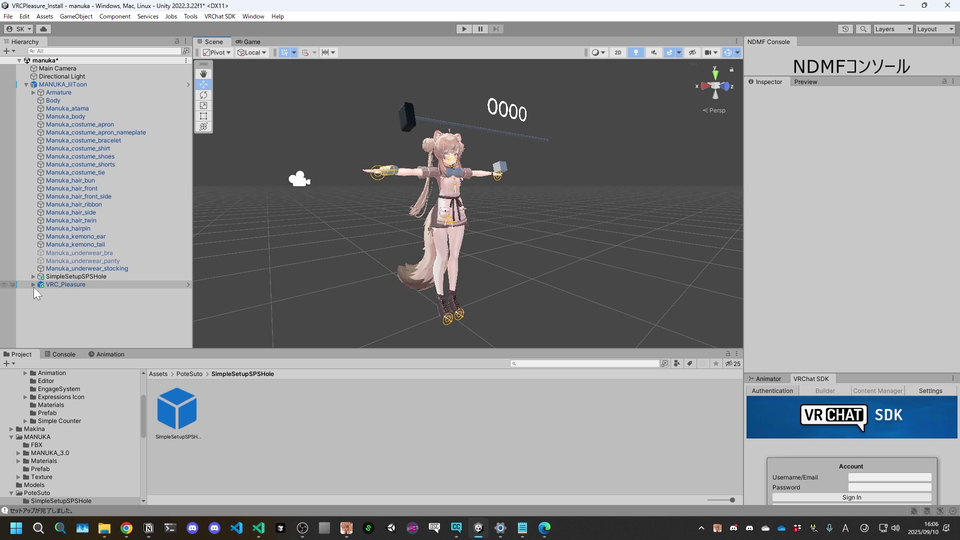Open Windows Start button on taskbar

click(16, 528)
